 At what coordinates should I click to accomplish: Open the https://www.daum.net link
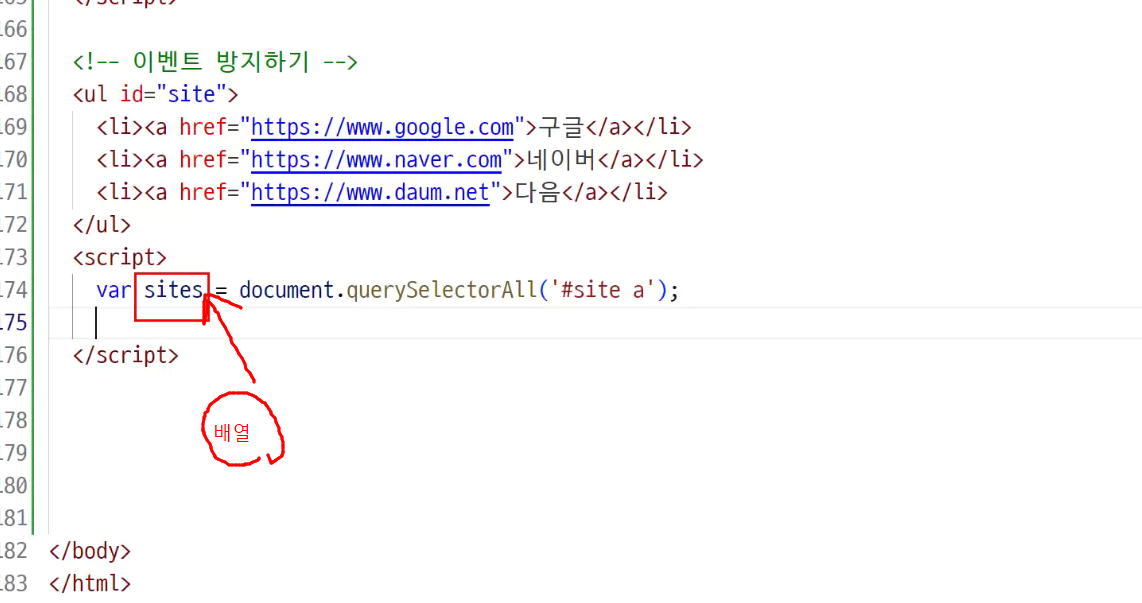(x=370, y=193)
